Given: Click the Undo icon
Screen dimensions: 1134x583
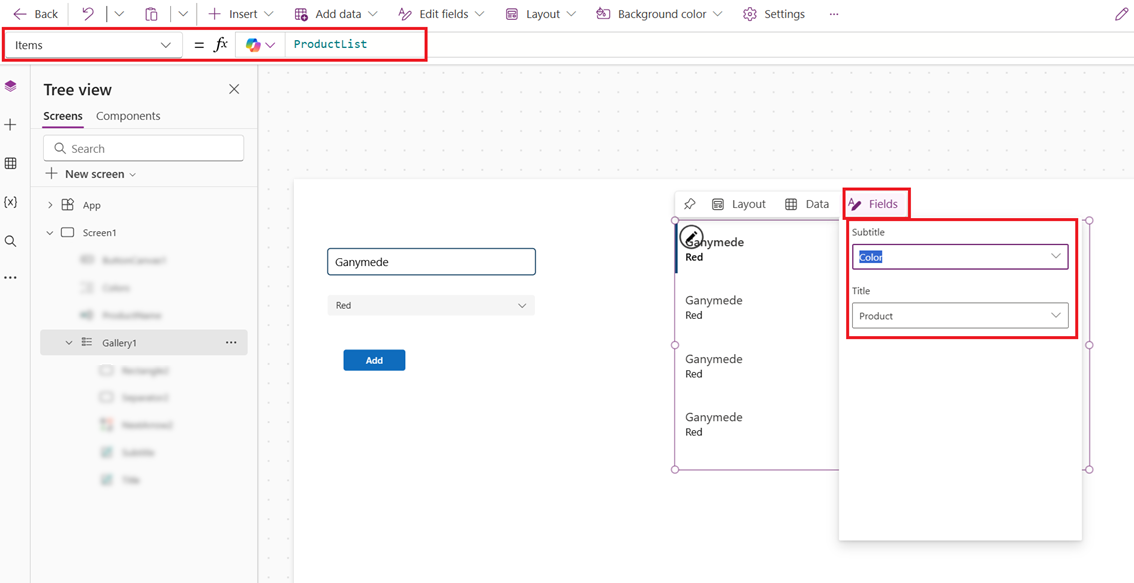Looking at the screenshot, I should click(x=88, y=14).
